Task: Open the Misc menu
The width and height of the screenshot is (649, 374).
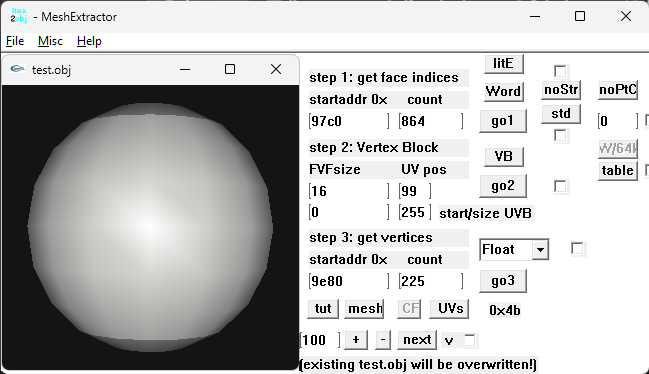Action: point(50,41)
